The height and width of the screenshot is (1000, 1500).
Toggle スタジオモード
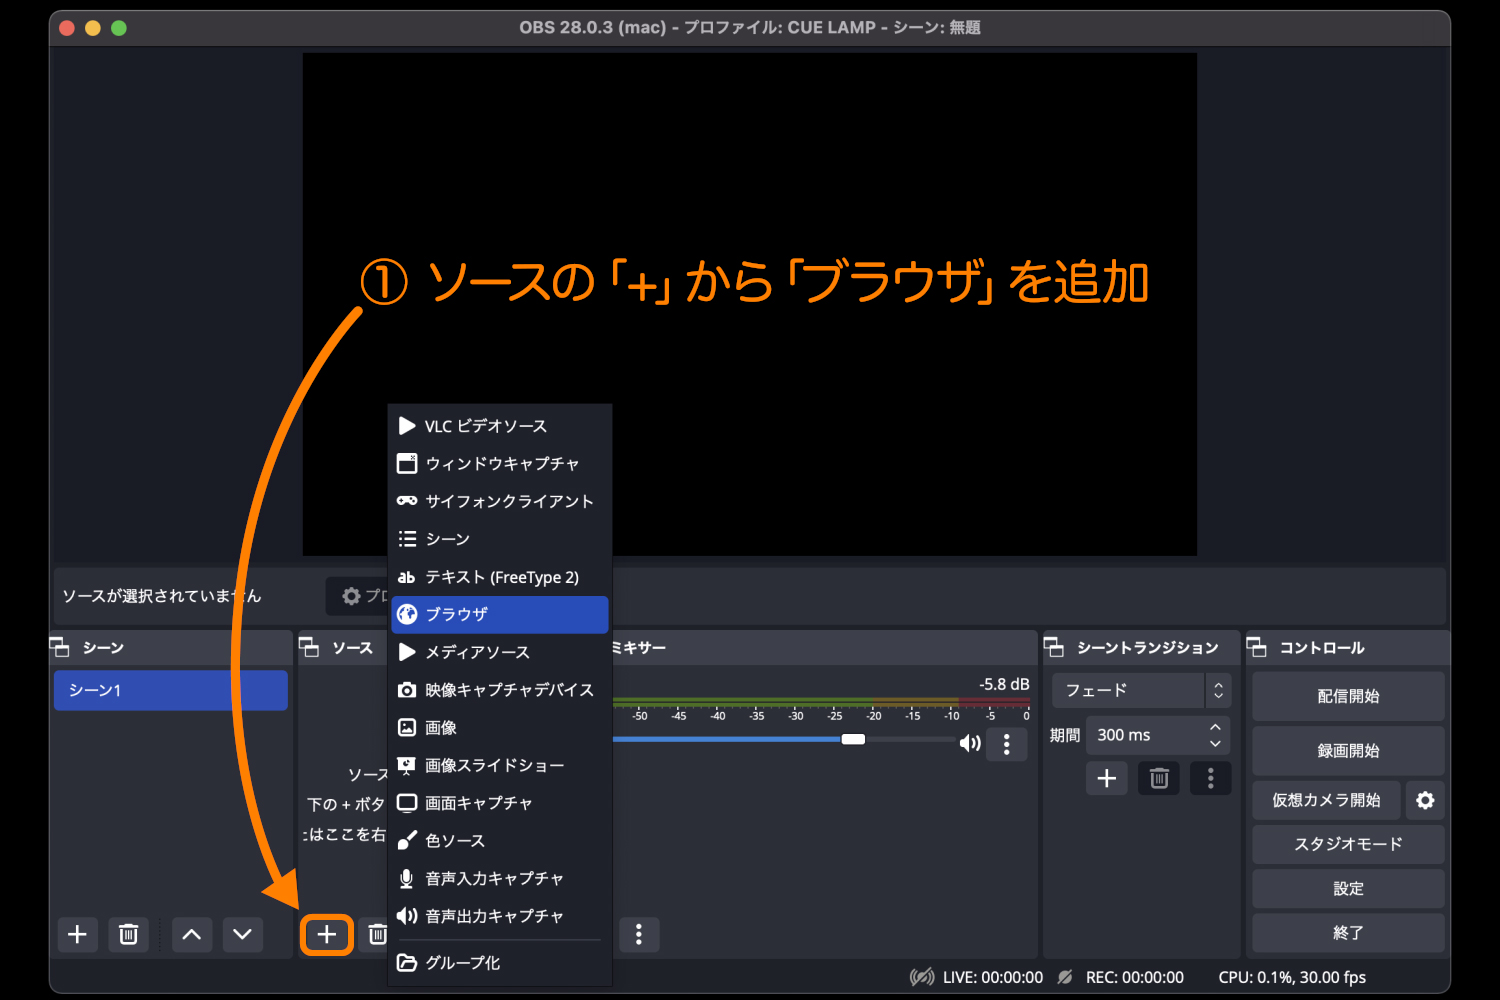tap(1348, 844)
